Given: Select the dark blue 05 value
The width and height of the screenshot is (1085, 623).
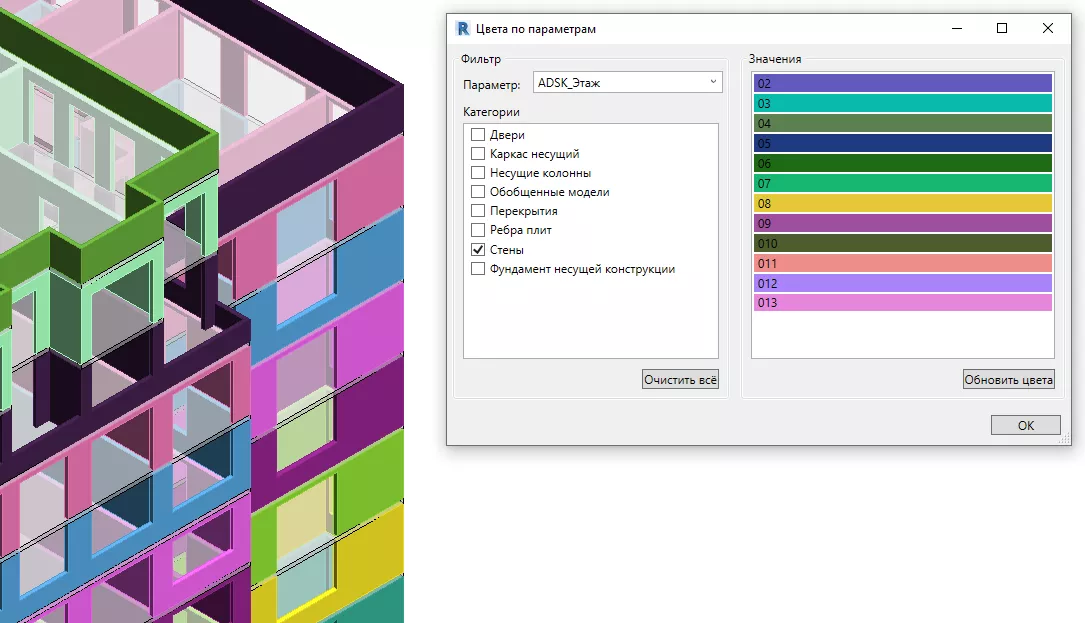Looking at the screenshot, I should (902, 144).
